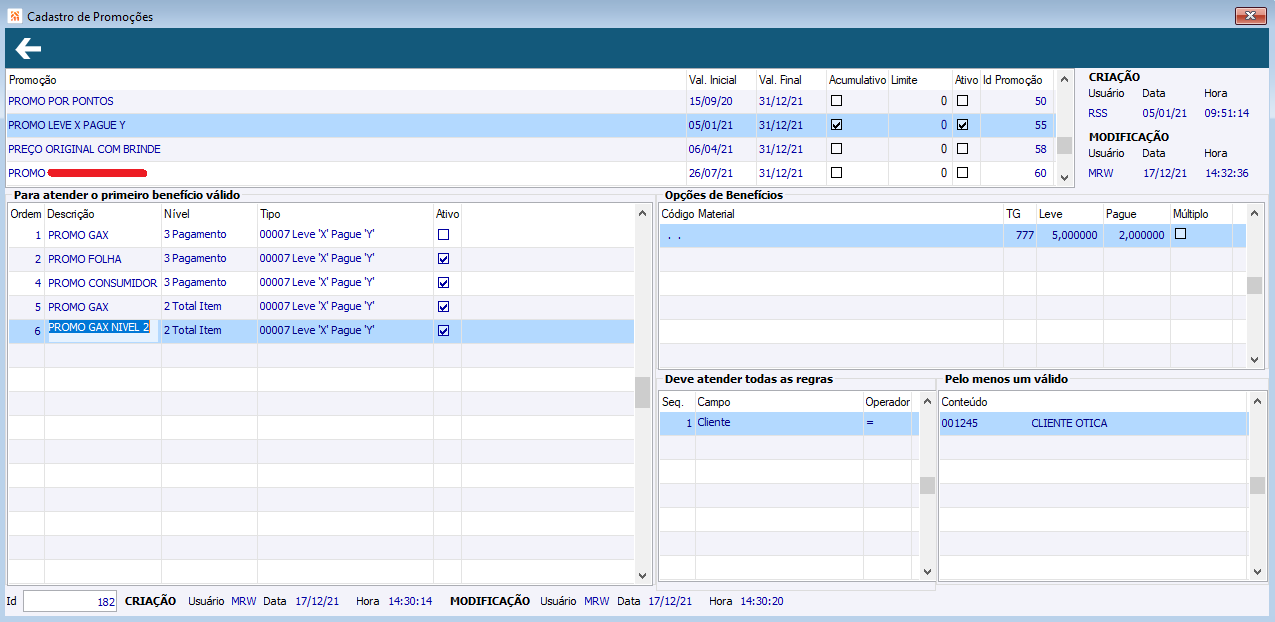Toggle Ativo checkbox for PROMO FOLHA
Viewport: 1275px width, 622px height.
coord(443,258)
